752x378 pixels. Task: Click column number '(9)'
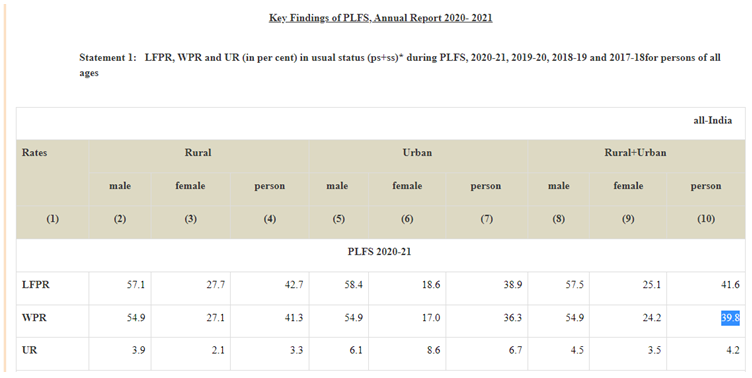[x=628, y=219]
